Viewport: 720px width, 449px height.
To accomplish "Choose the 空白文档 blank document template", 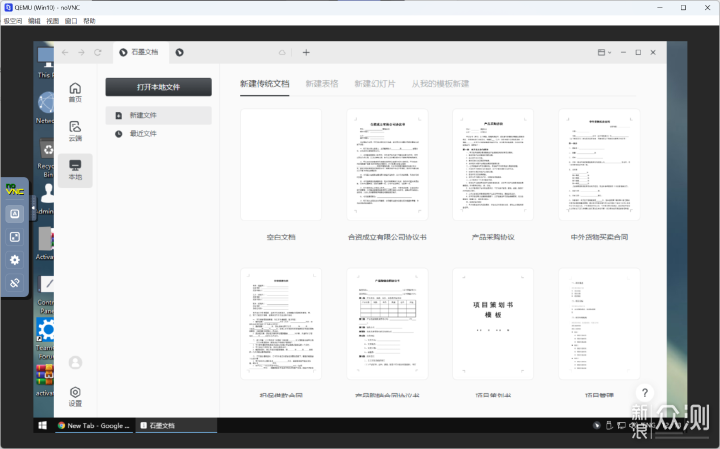I will click(281, 165).
